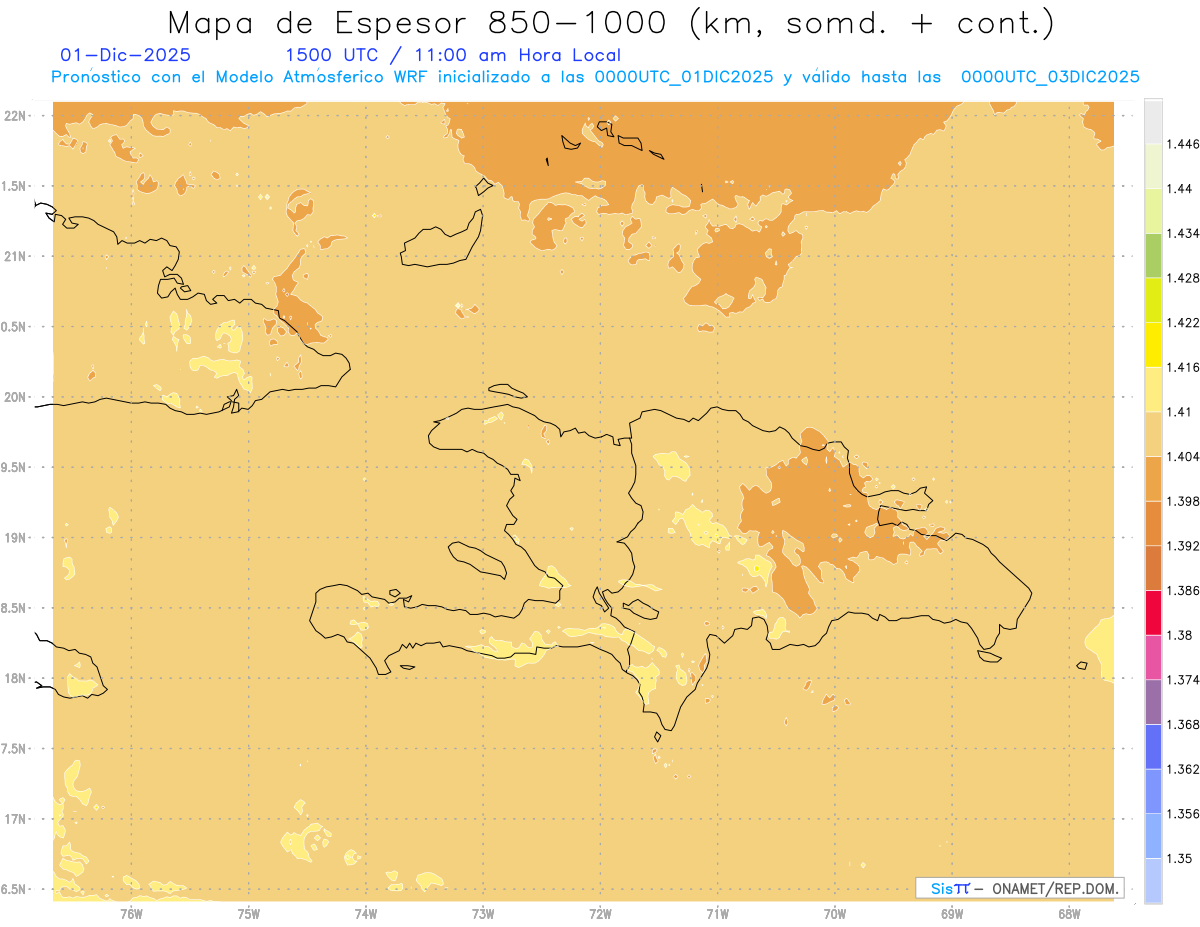
Task: Click the '76W' longitude label
Action: pos(131,913)
